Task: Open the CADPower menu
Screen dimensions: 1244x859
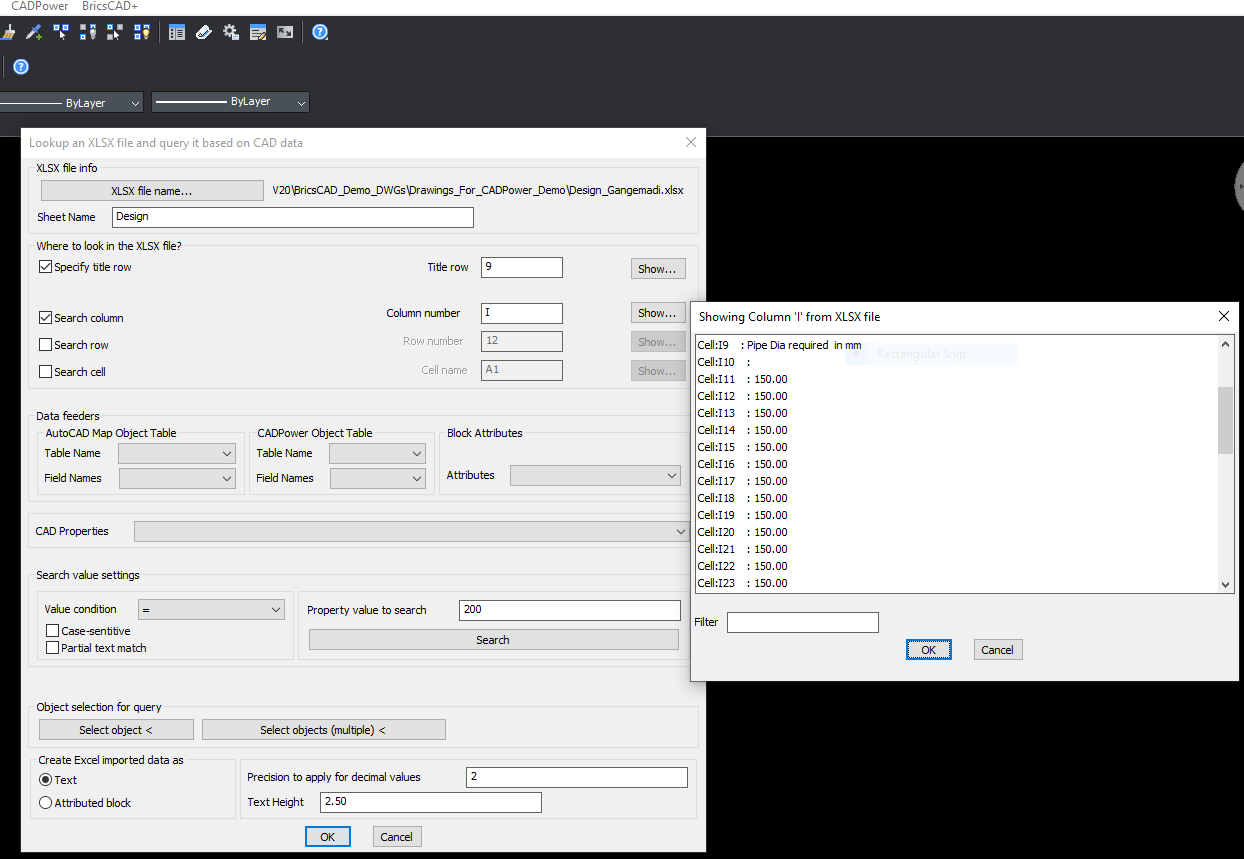Action: tap(39, 6)
